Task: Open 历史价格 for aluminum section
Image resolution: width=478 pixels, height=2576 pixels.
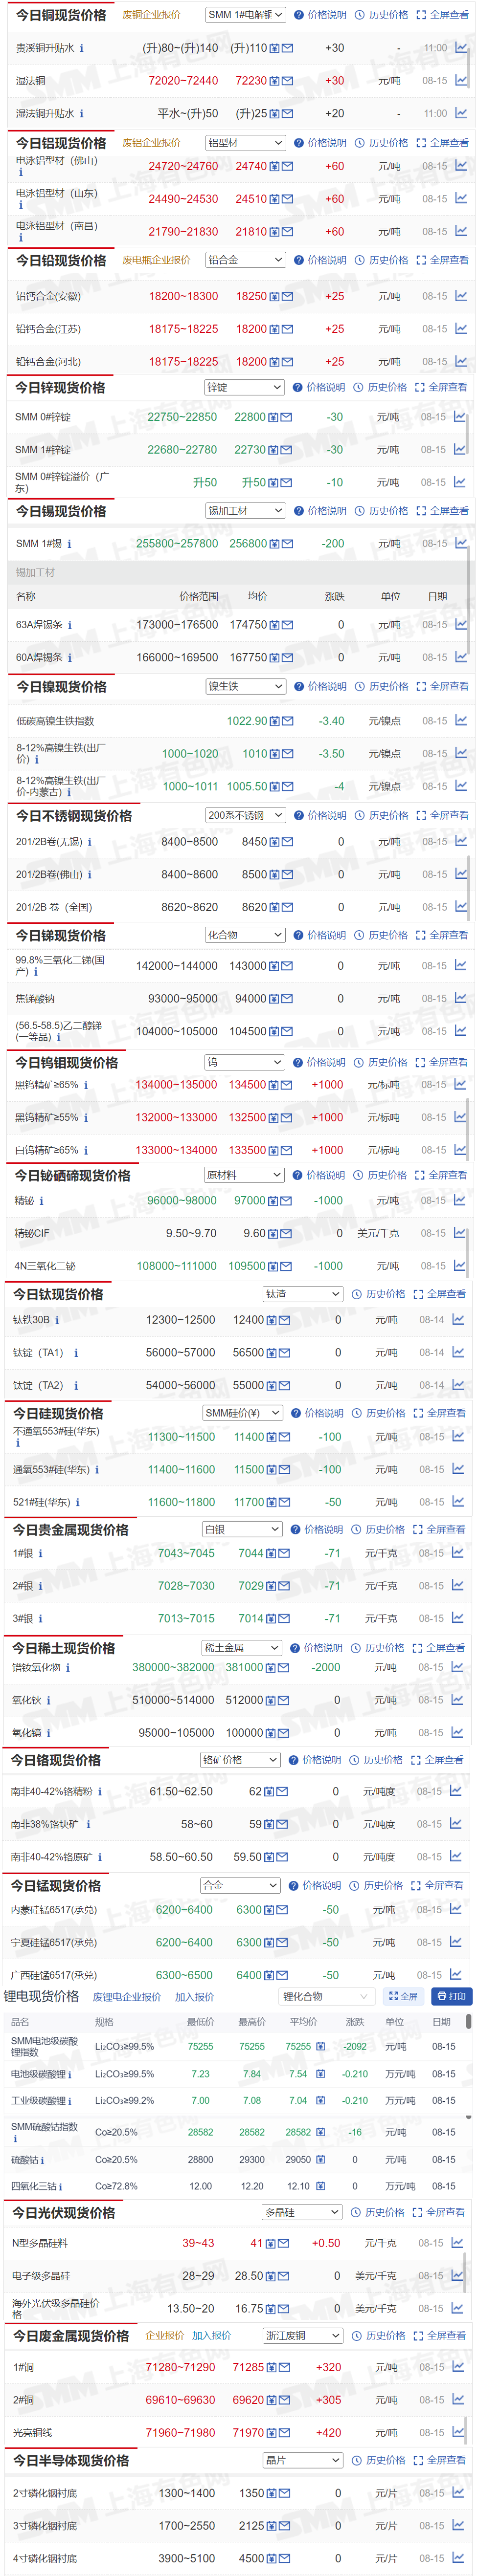Action: point(382,143)
